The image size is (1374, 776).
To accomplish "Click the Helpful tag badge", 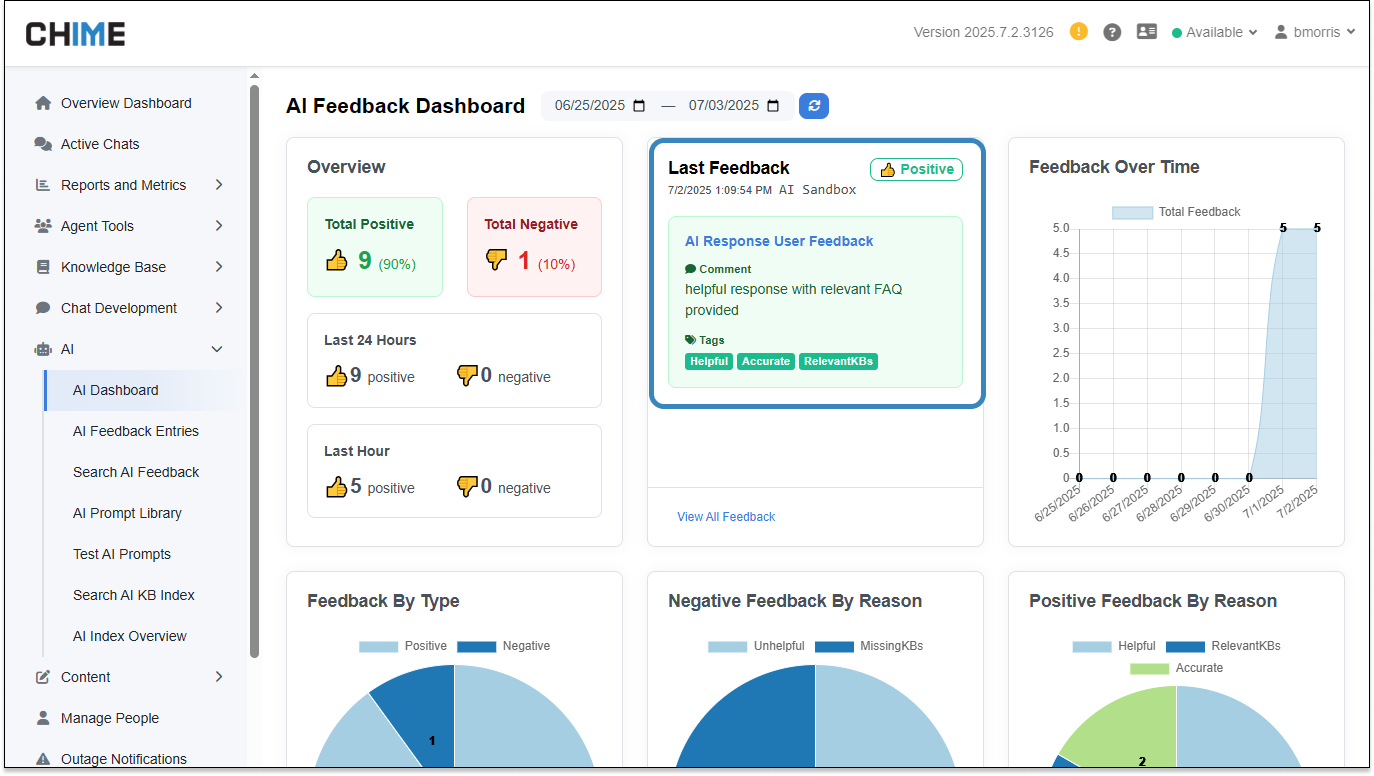I will (x=709, y=361).
